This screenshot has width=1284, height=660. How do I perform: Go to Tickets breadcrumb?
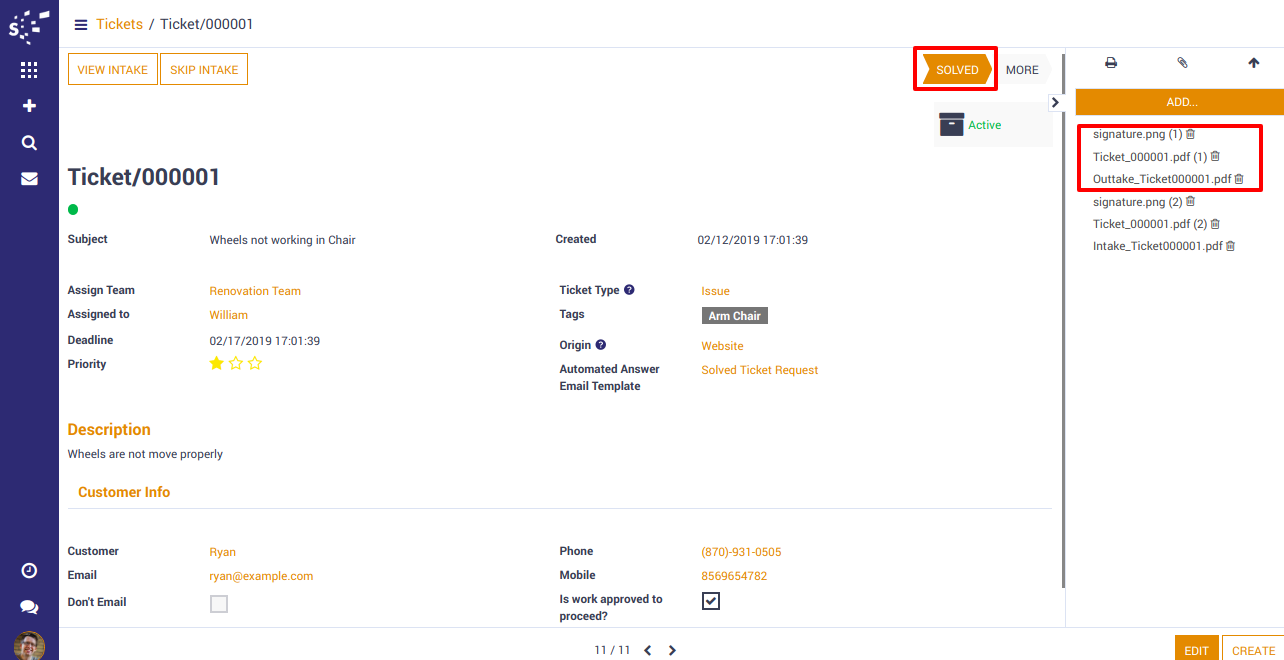[x=119, y=24]
